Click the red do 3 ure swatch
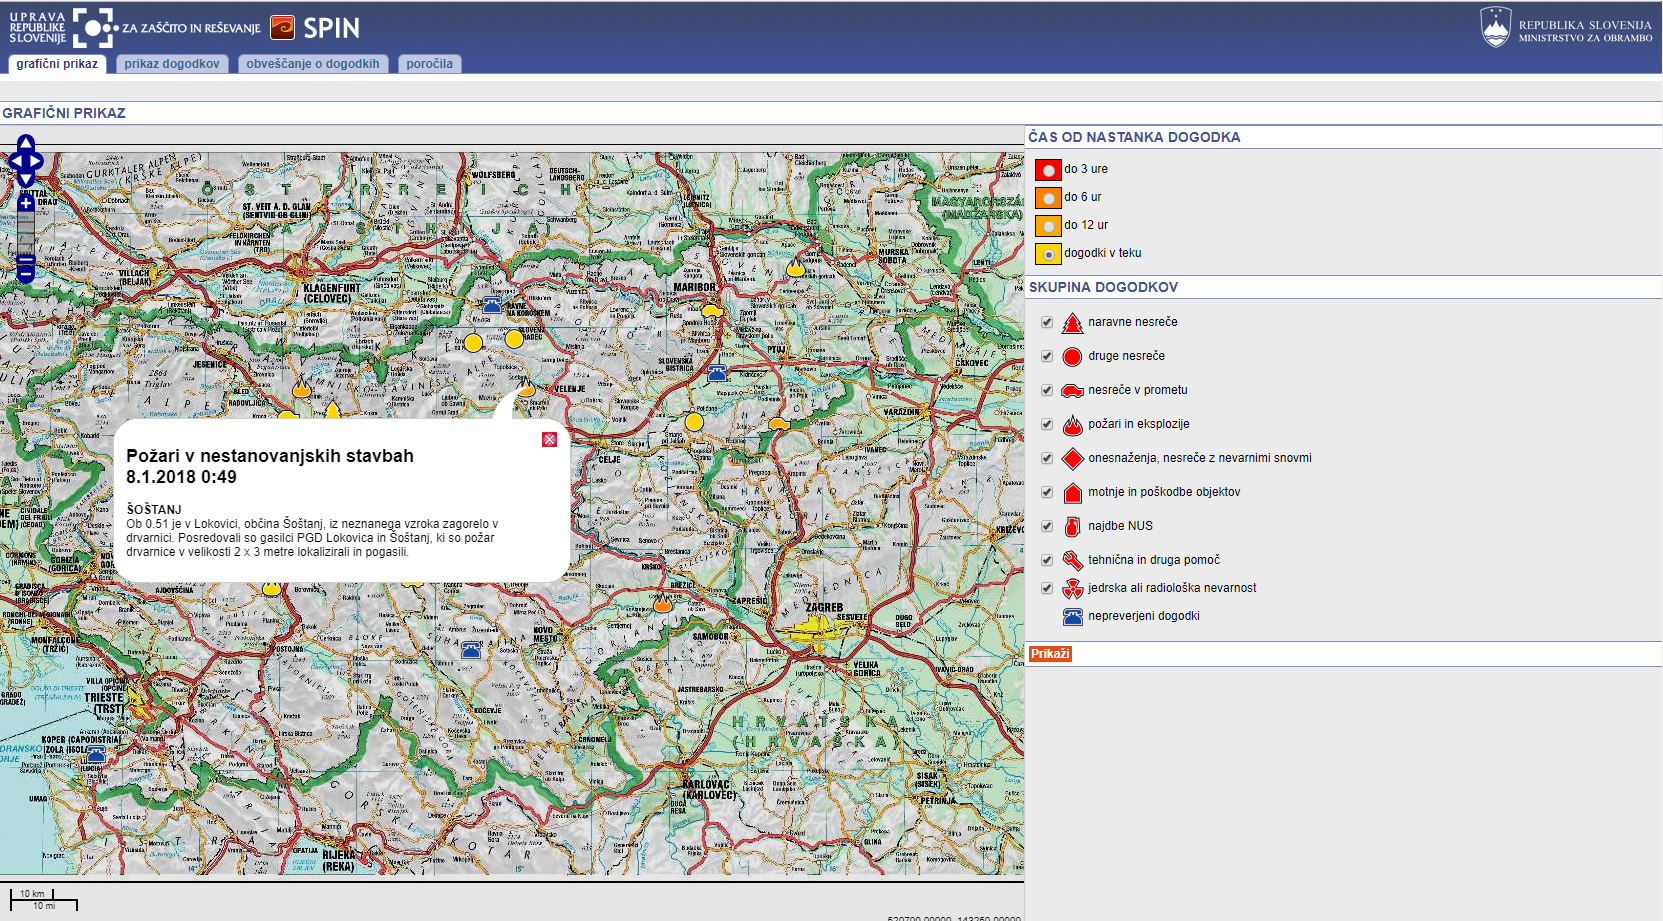Screen dimensions: 1663x921 tap(1048, 170)
